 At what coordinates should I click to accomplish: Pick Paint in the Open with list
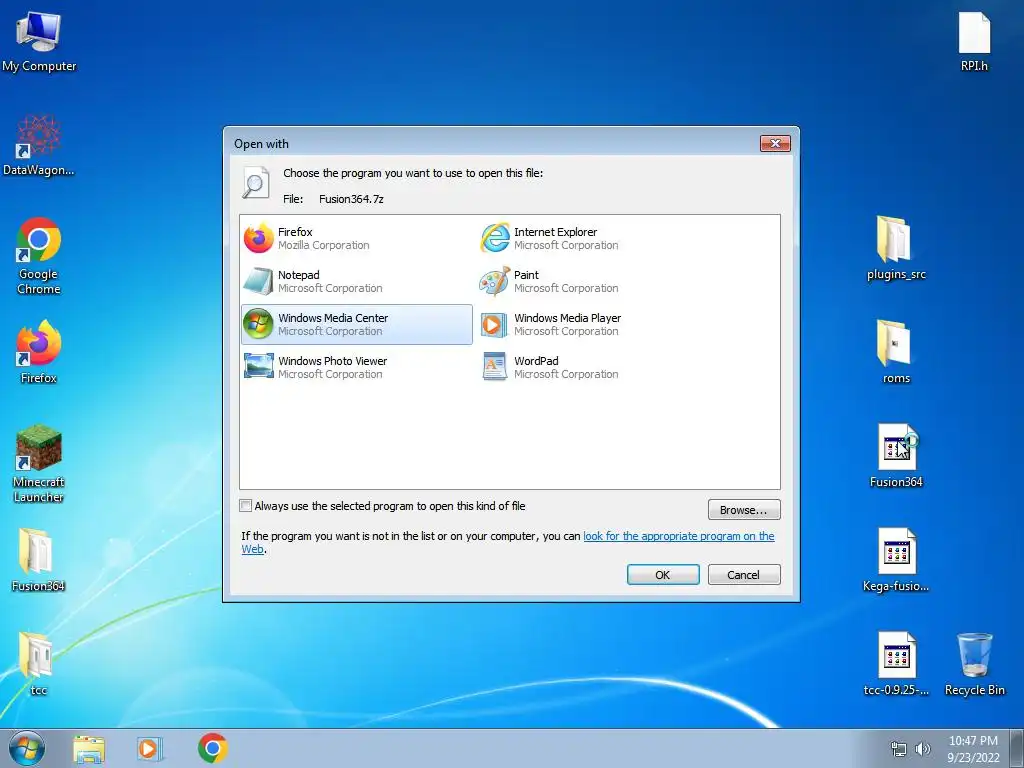click(x=592, y=281)
